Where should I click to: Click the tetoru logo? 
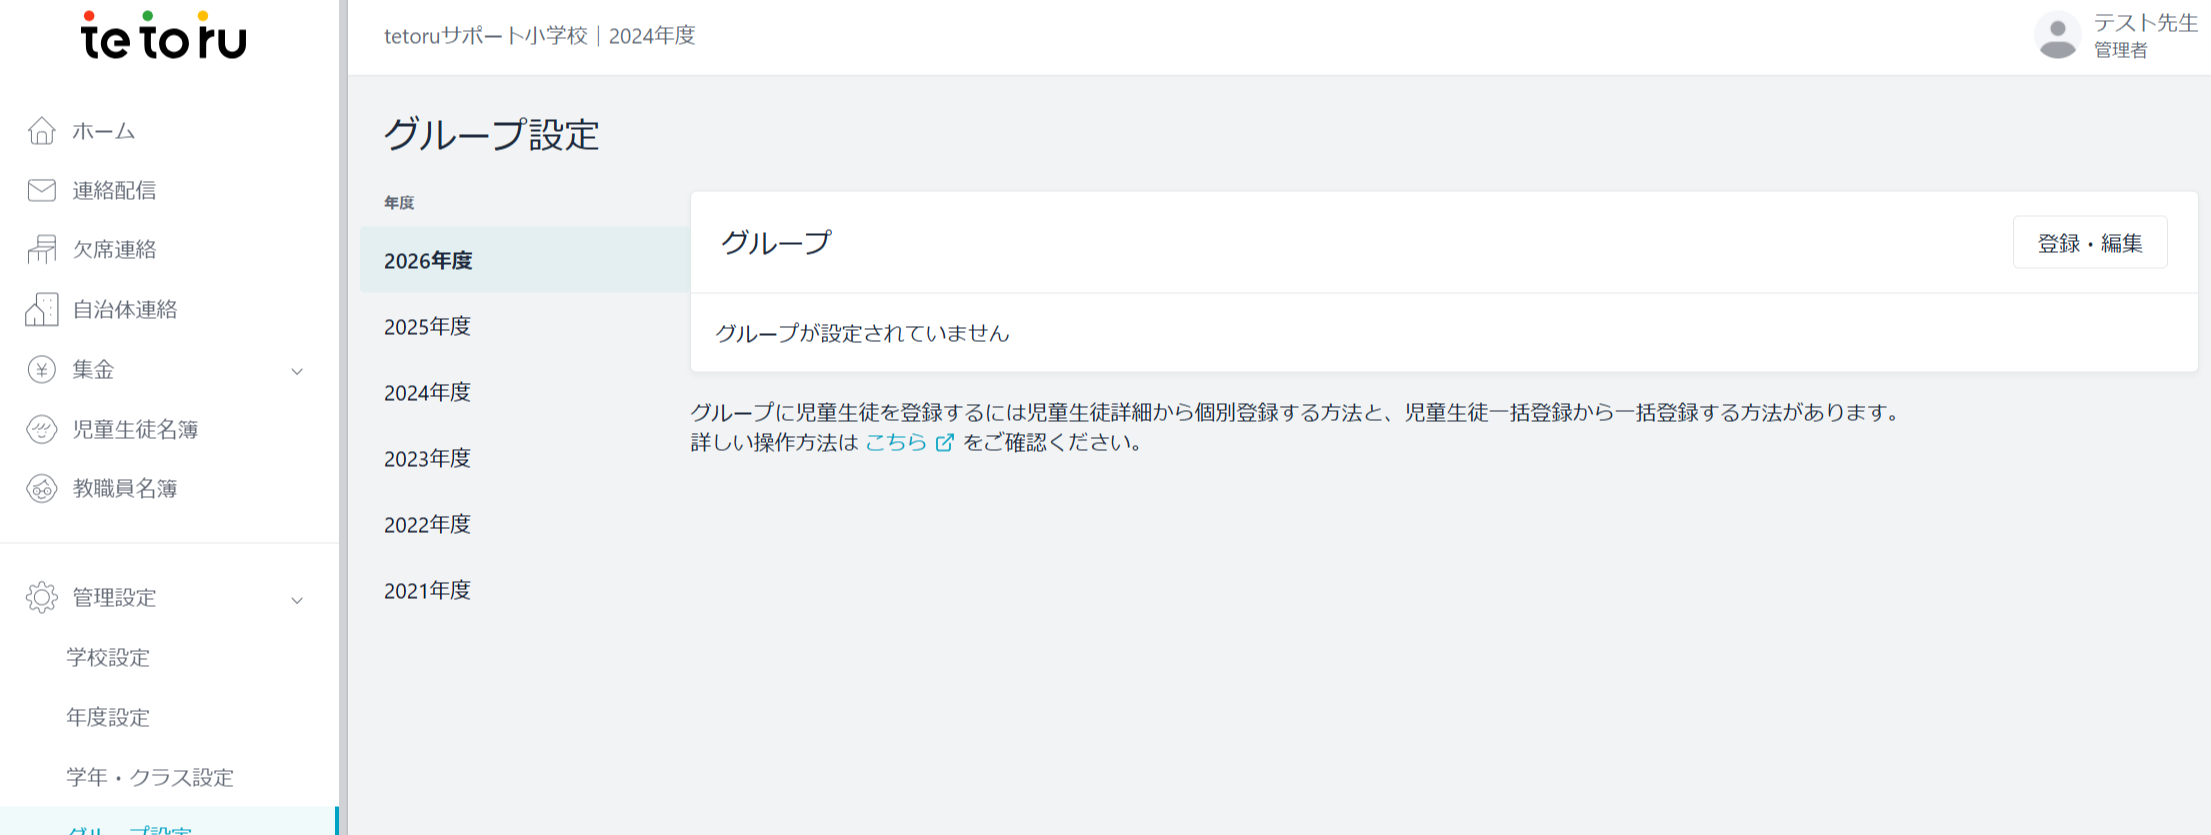click(x=164, y=35)
